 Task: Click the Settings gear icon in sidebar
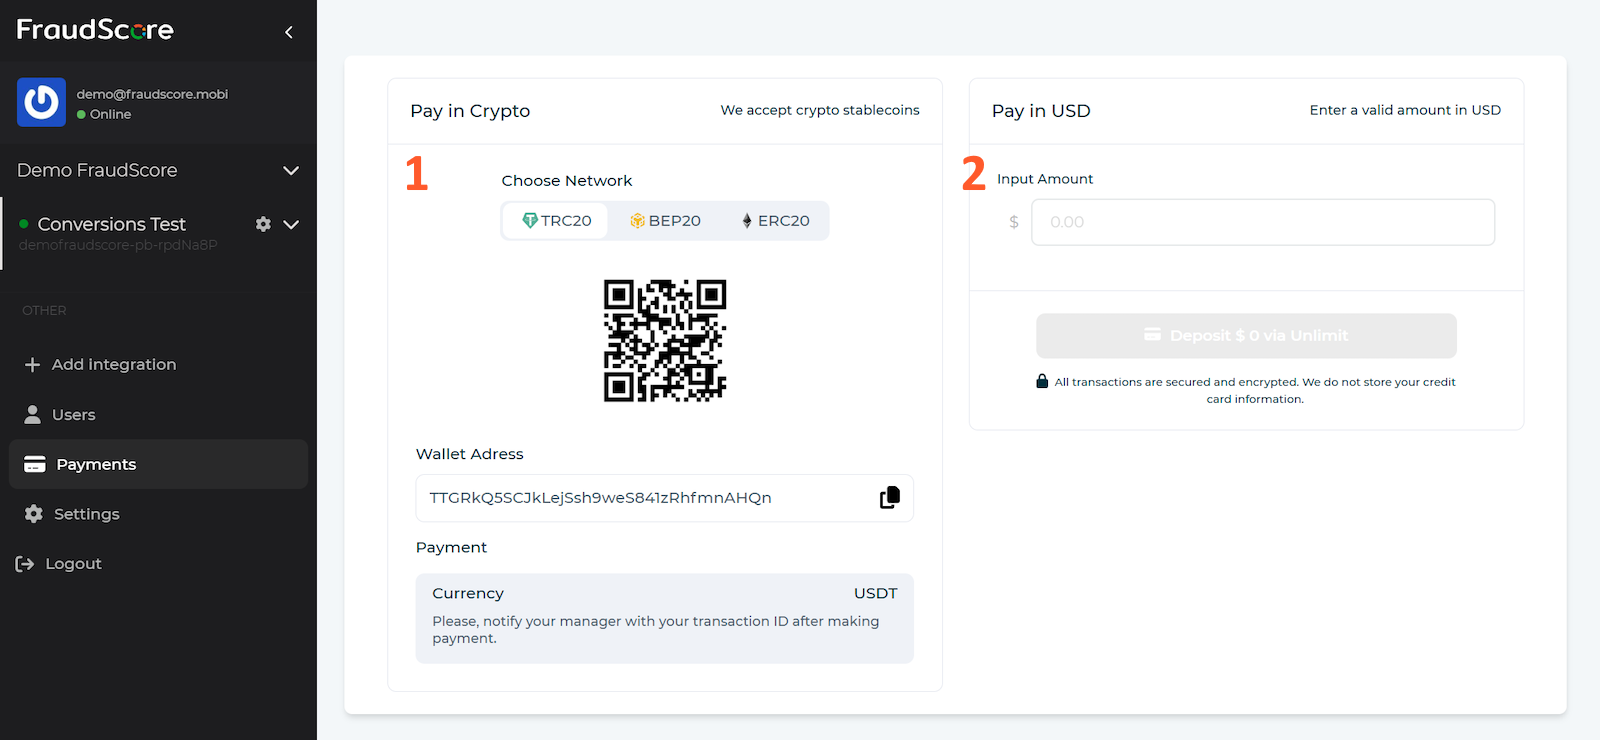[34, 514]
